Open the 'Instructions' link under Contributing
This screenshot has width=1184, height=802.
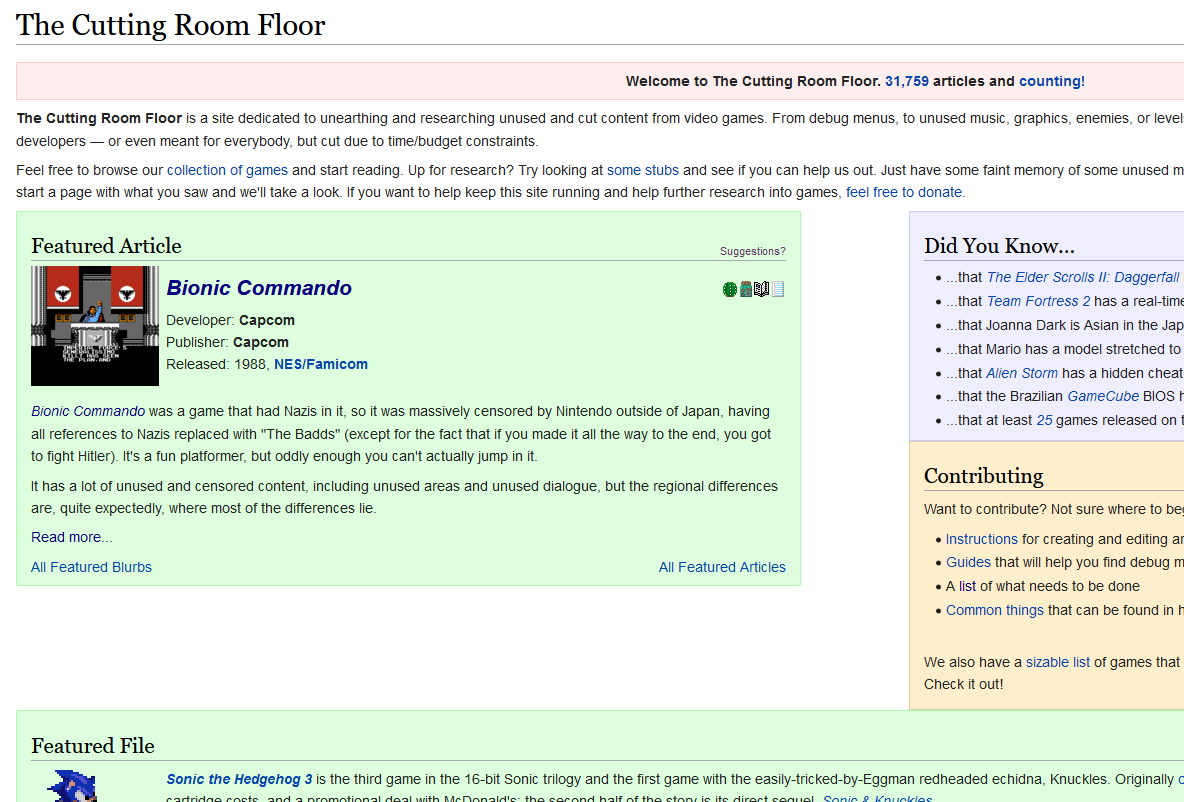click(982, 538)
